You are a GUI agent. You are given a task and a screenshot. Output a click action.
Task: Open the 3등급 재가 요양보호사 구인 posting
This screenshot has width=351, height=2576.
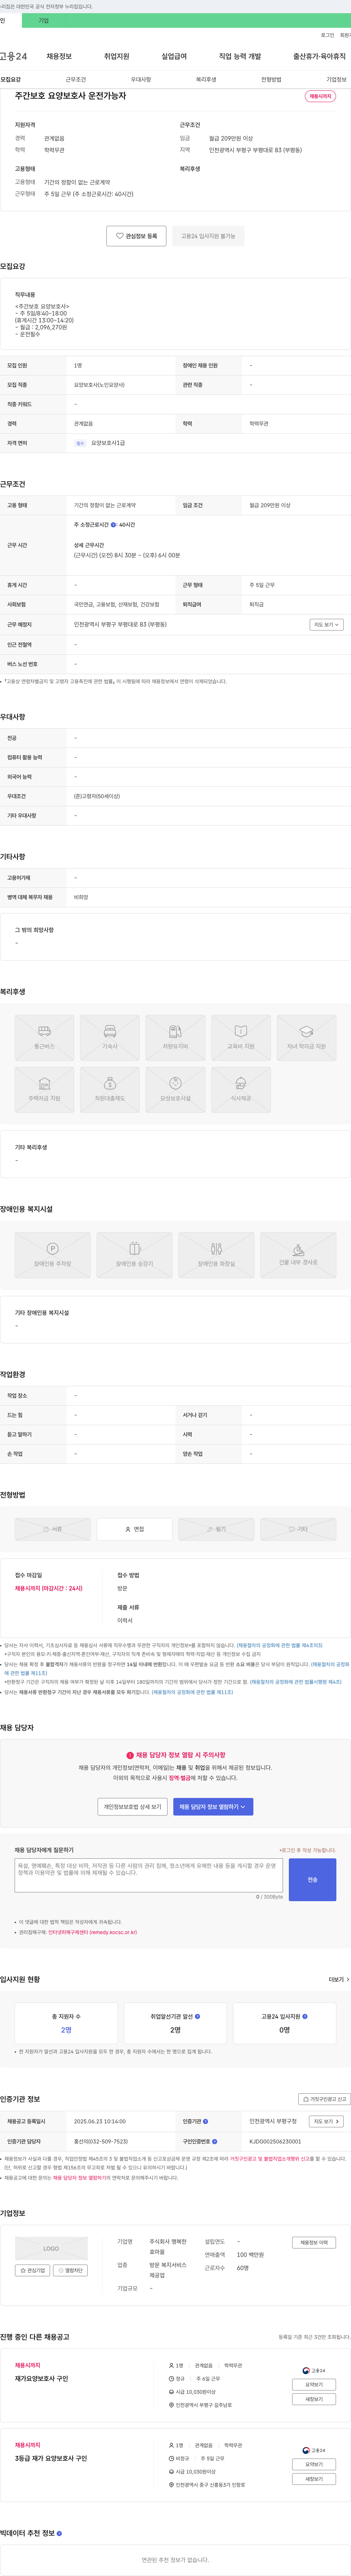pos(51,2458)
